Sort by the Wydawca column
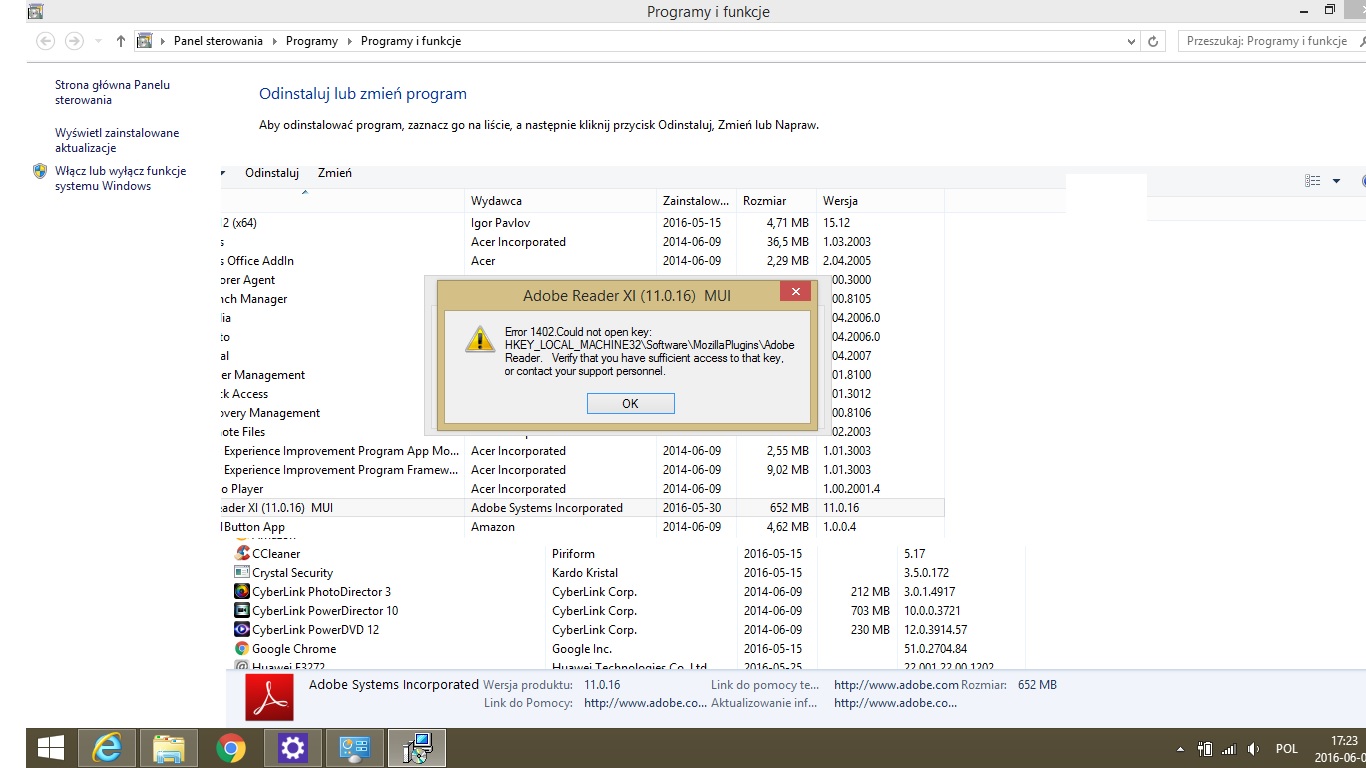The height and width of the screenshot is (768, 1366). 561,201
